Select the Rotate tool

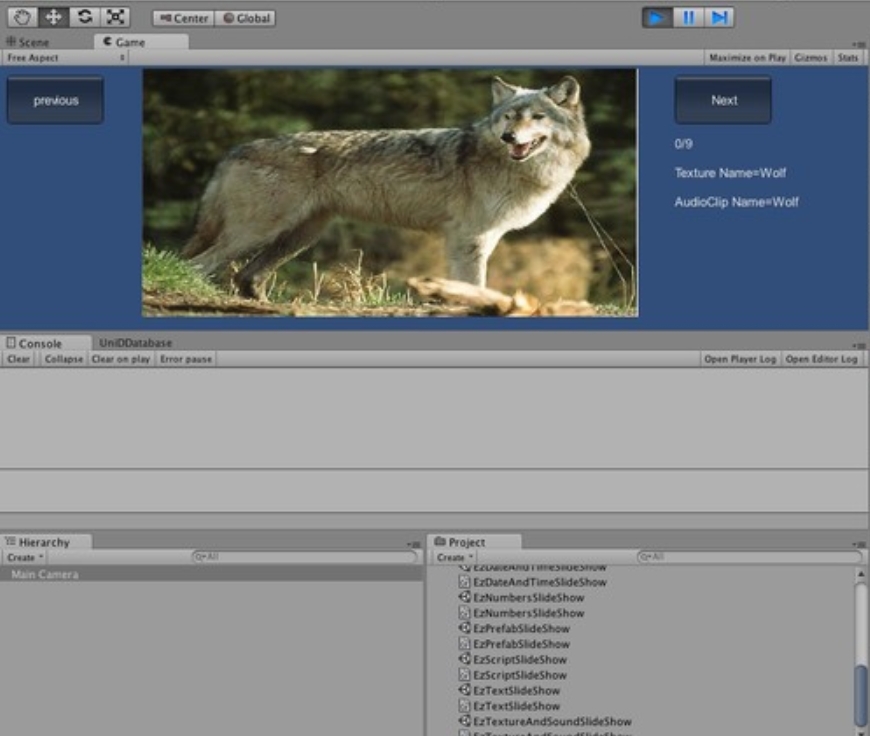tap(85, 17)
